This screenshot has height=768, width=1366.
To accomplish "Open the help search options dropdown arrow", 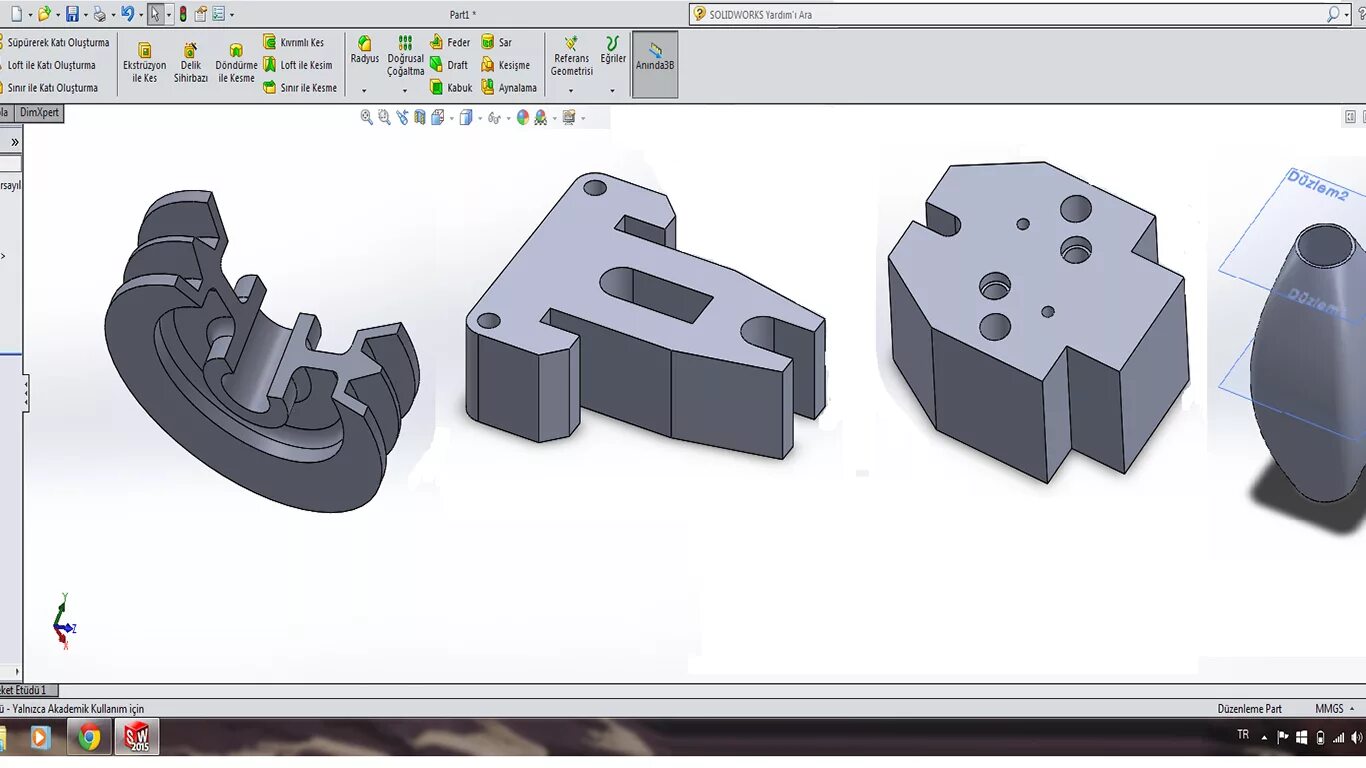I will pyautogui.click(x=1345, y=15).
